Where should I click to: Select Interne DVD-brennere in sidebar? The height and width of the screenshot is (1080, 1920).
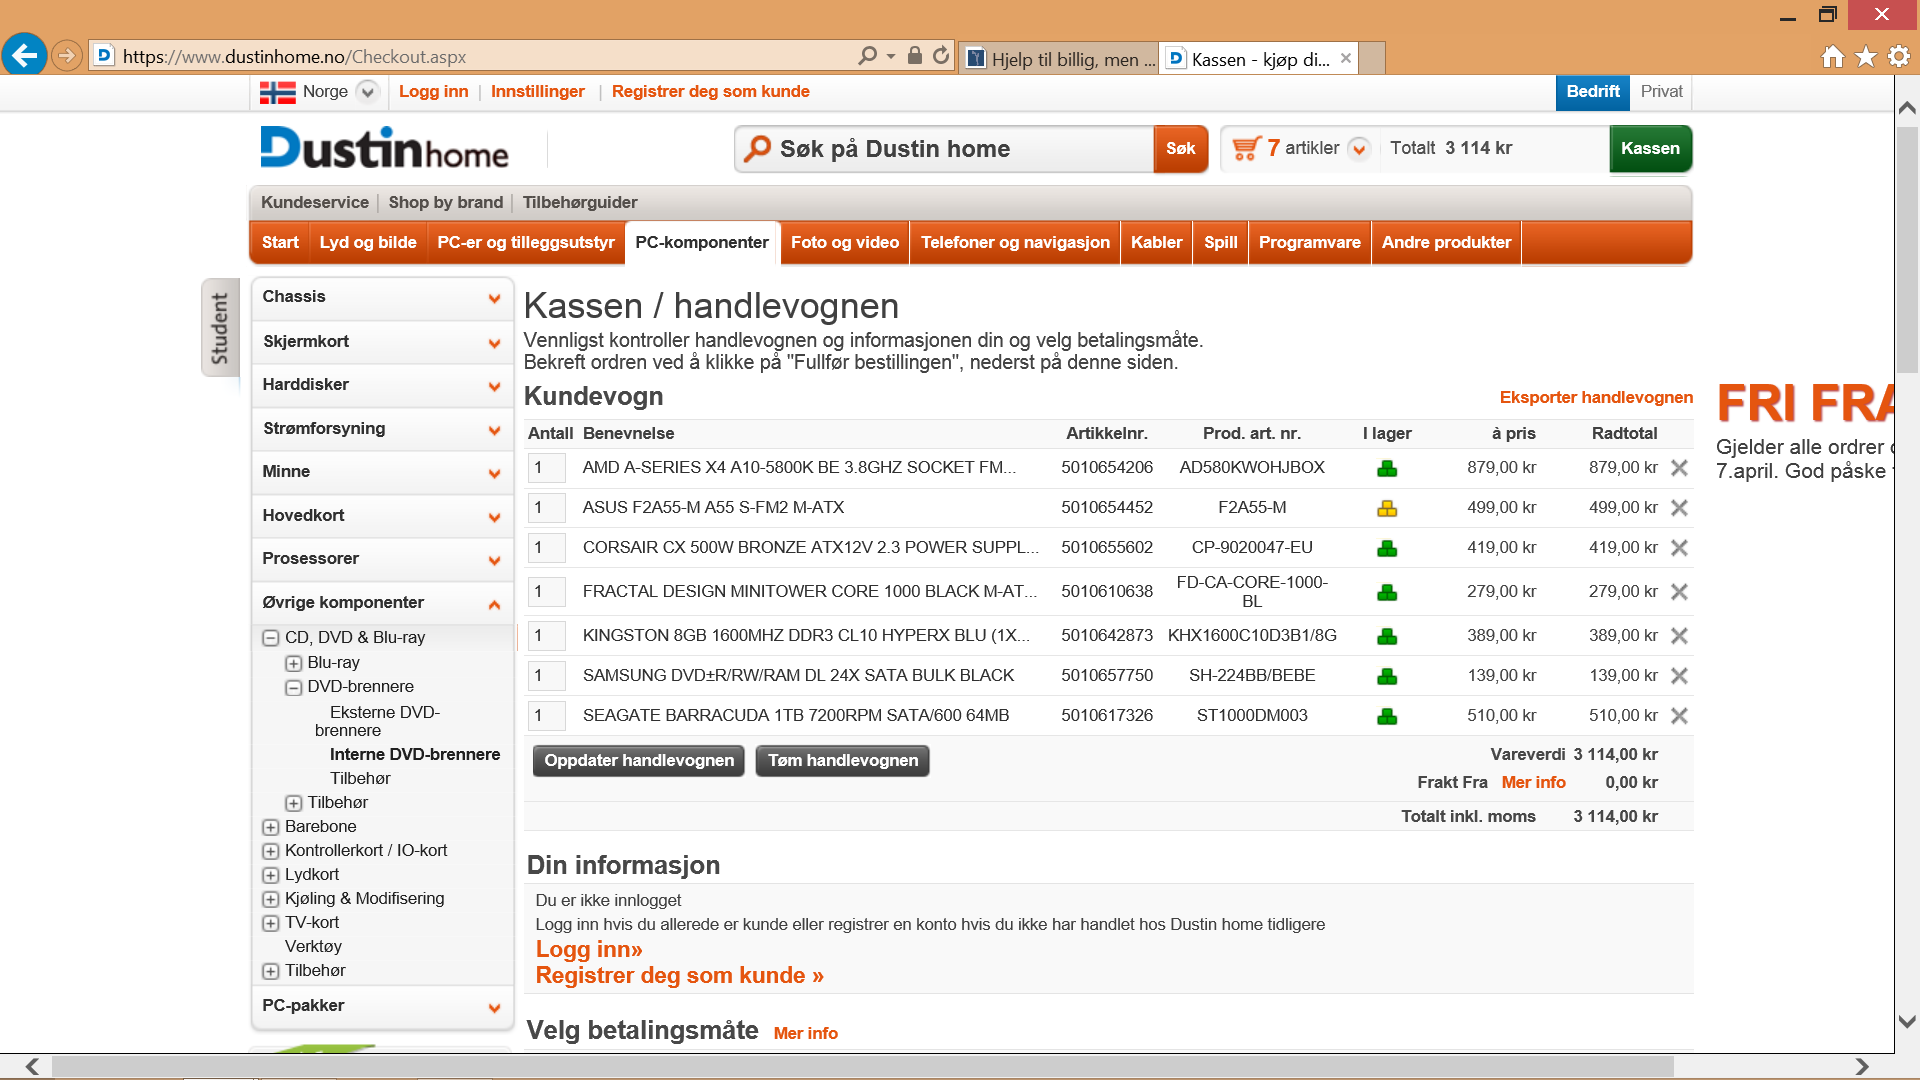click(415, 755)
